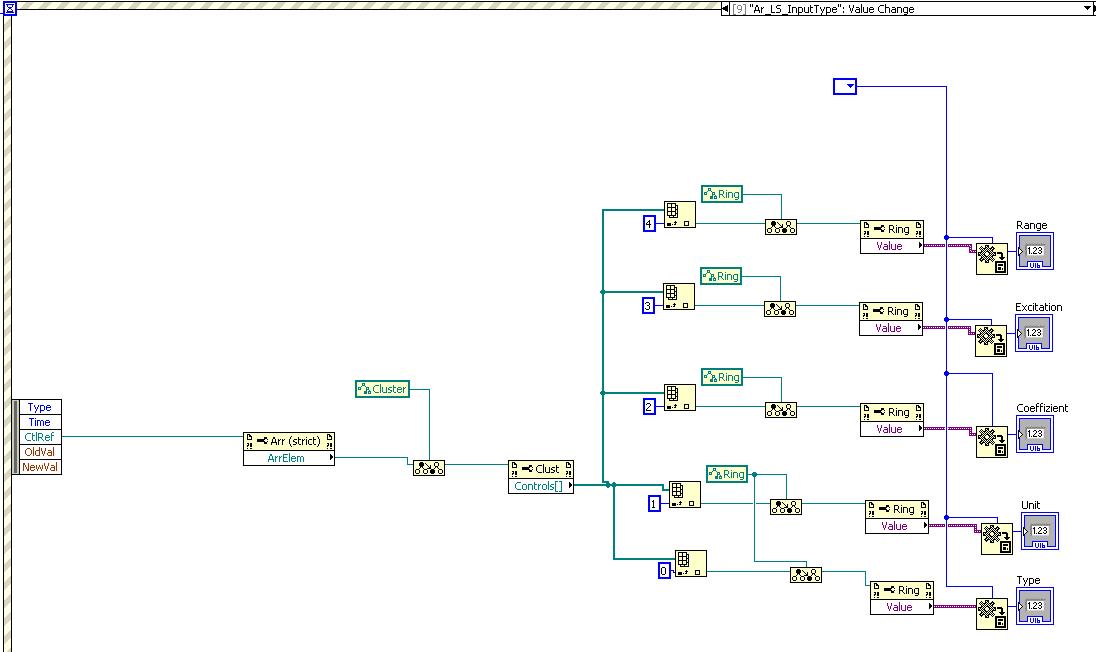Click the Variant To Data node for Coeffizient
This screenshot has width=1096, height=652.
point(992,442)
